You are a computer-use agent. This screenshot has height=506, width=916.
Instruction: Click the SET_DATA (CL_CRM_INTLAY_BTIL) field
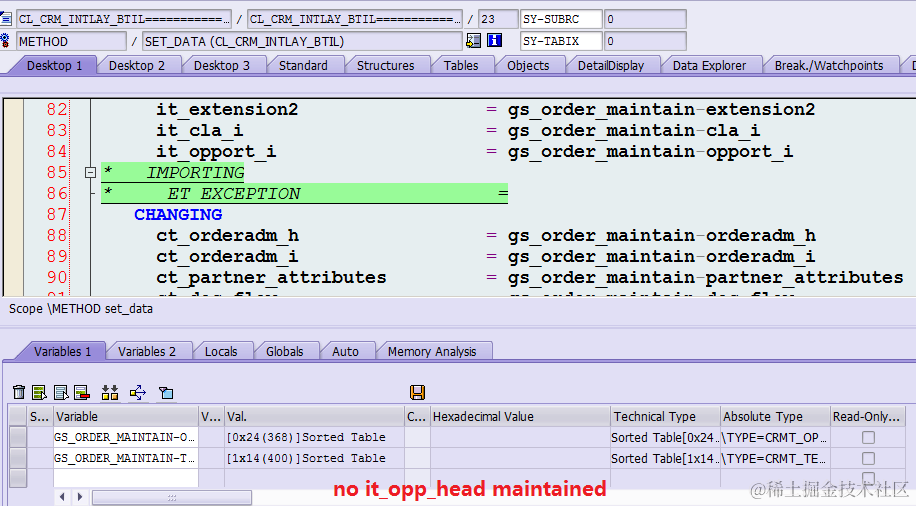click(302, 41)
